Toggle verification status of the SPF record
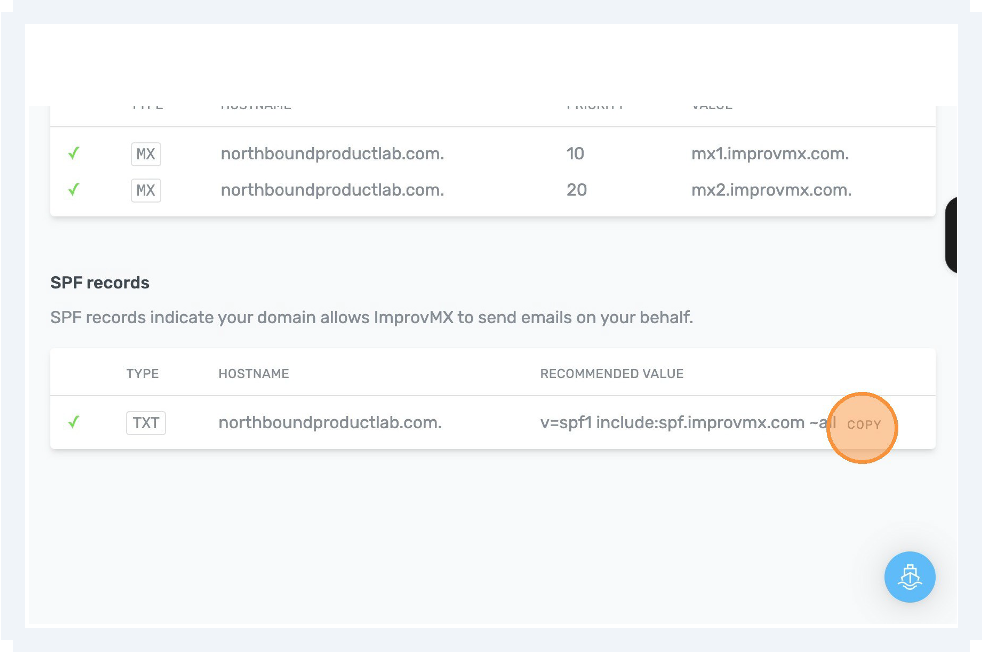This screenshot has height=652, width=982. point(73,422)
